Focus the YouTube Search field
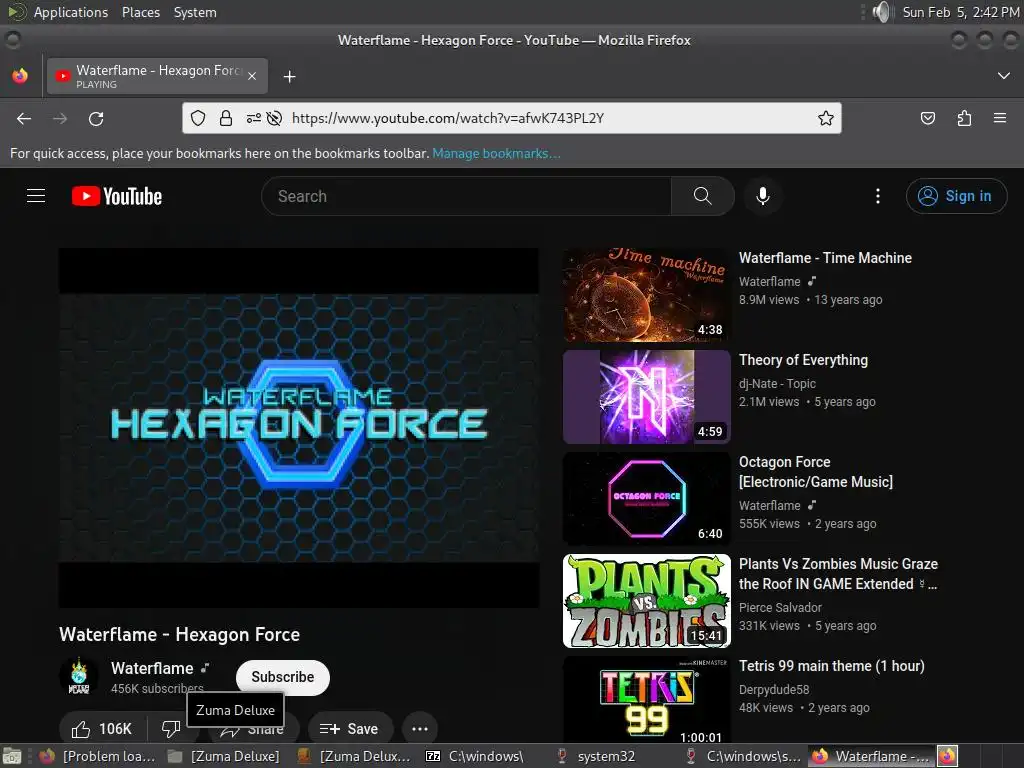Image resolution: width=1024 pixels, height=768 pixels. coord(466,196)
